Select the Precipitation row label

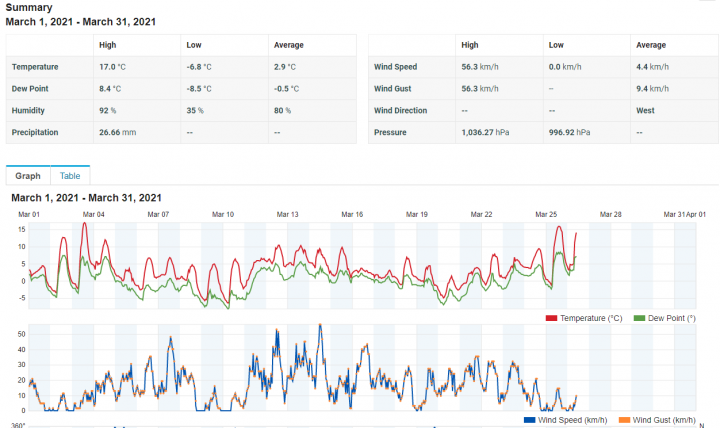36,132
